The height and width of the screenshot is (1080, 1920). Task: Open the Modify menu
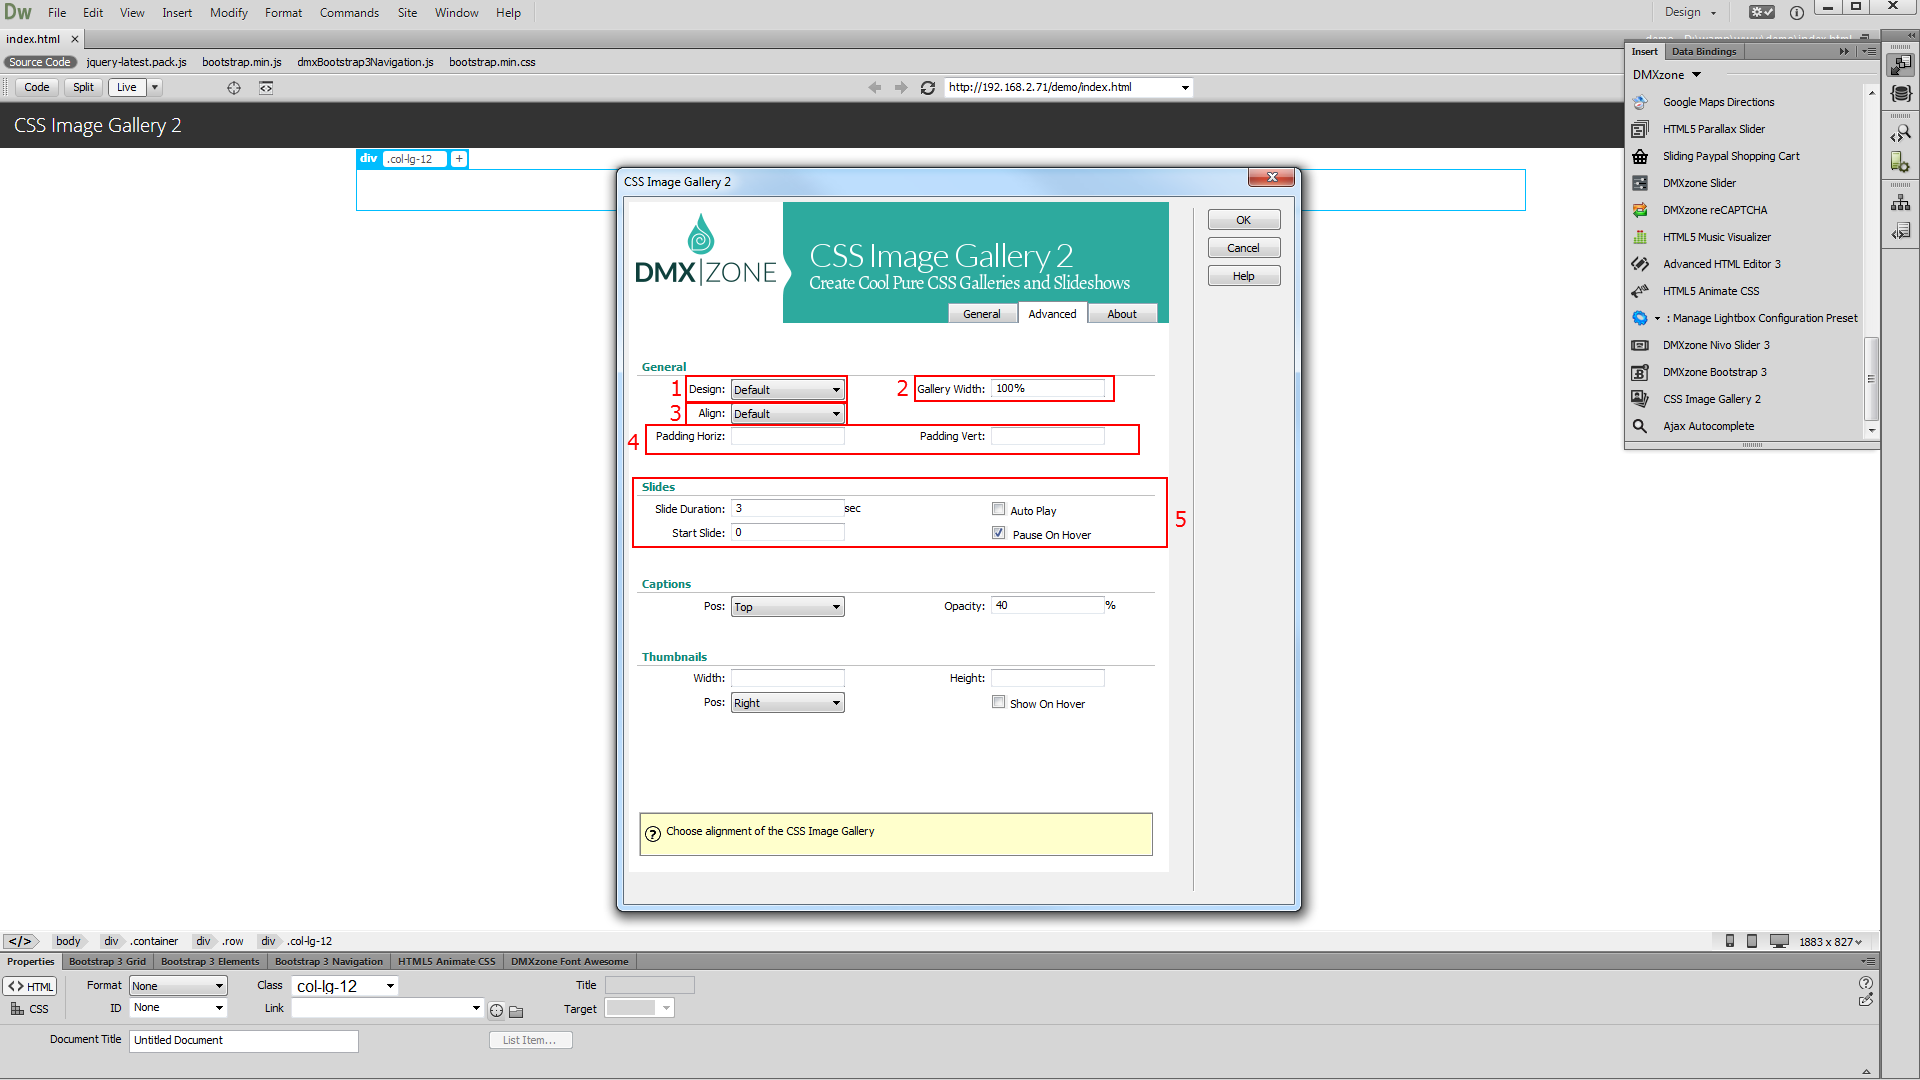228,13
